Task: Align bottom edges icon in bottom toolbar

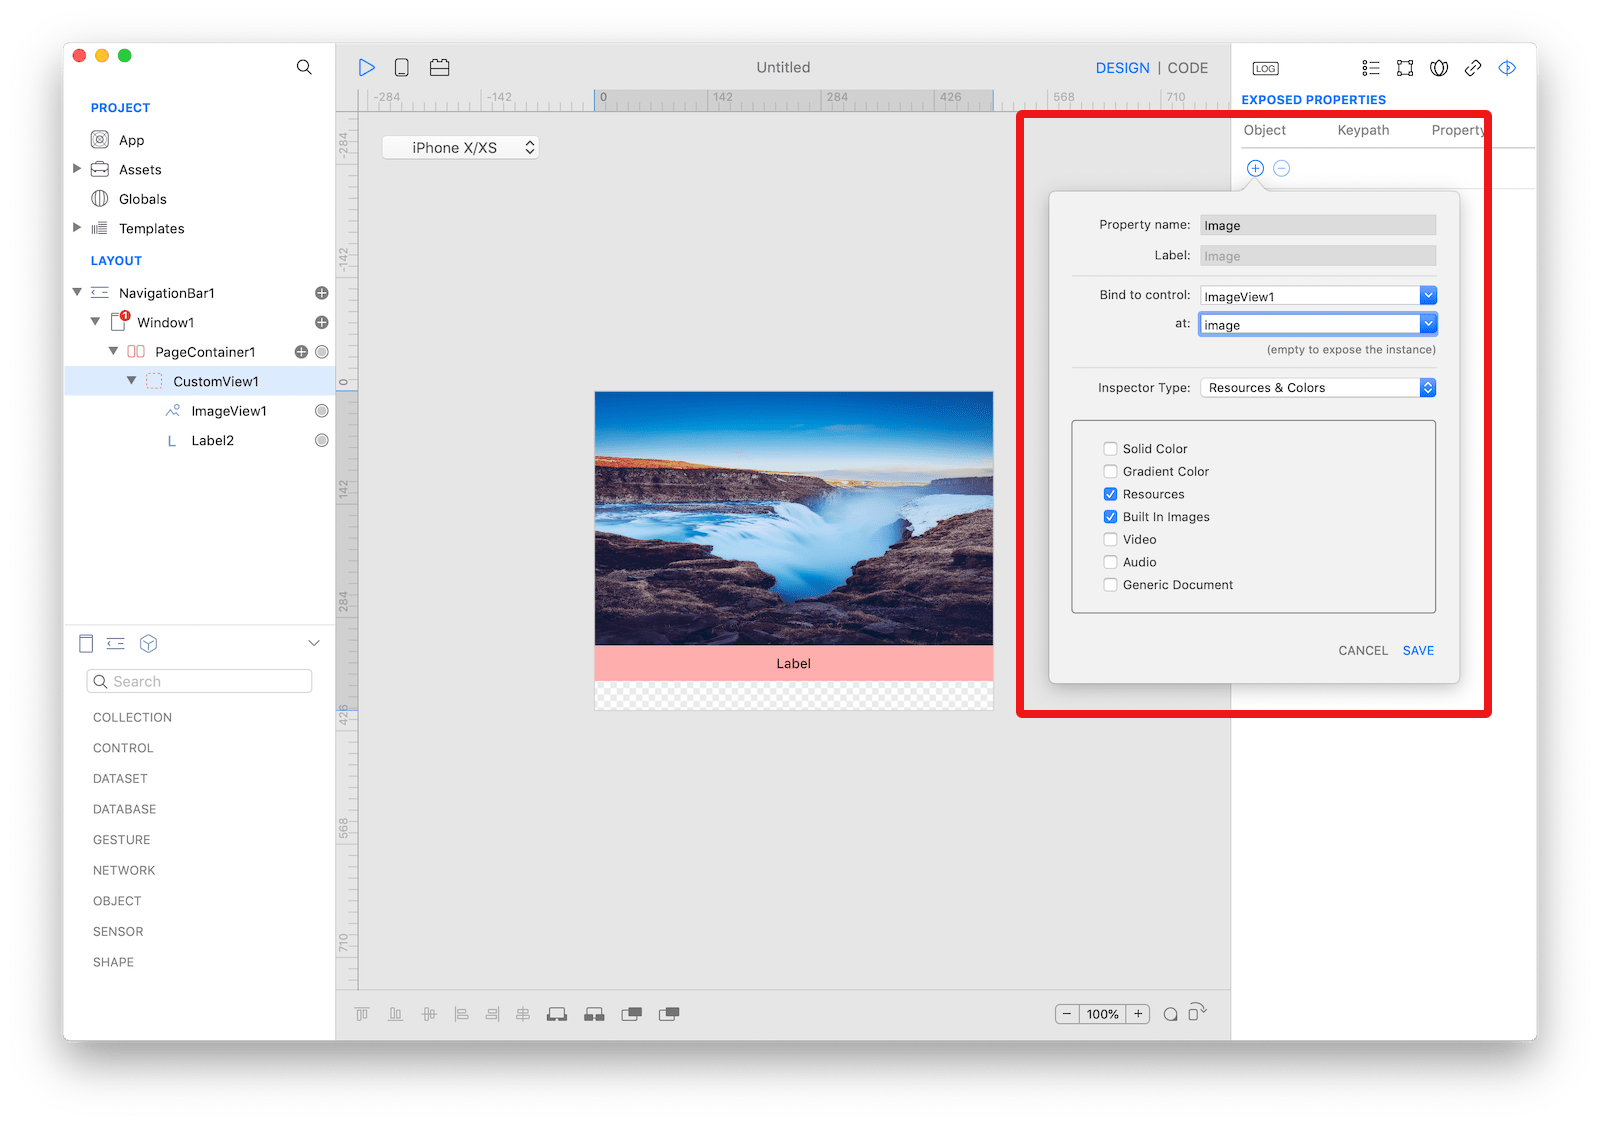Action: (x=396, y=1014)
